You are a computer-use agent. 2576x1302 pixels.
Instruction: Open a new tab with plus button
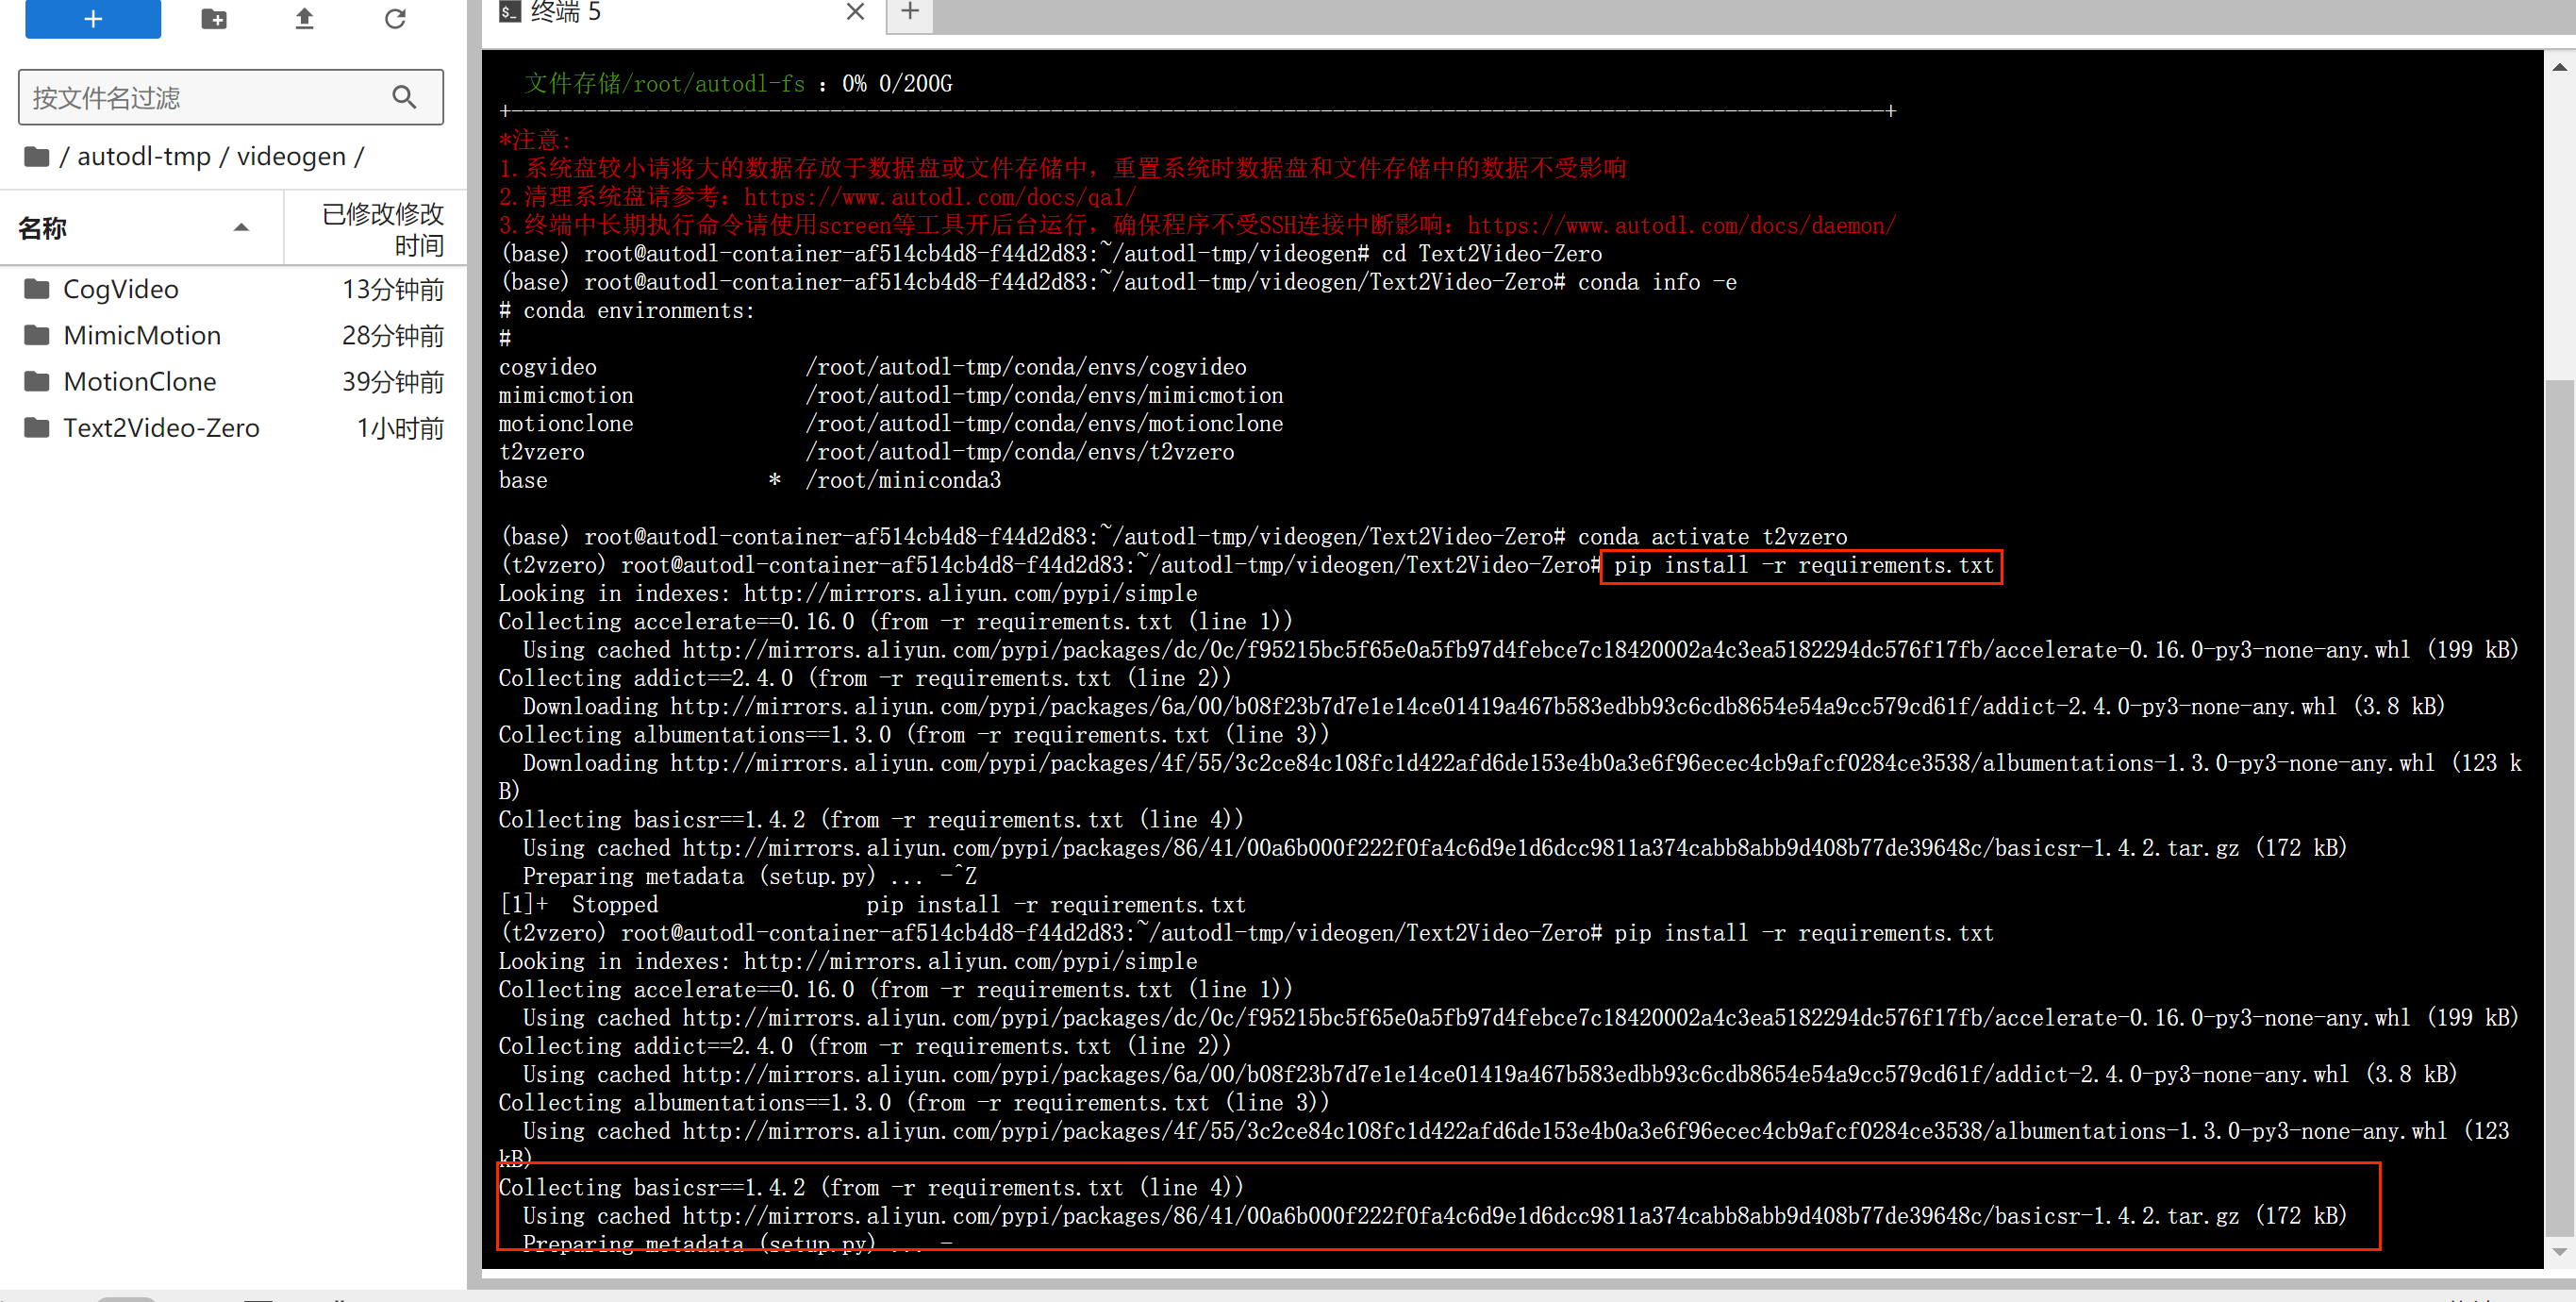[909, 12]
